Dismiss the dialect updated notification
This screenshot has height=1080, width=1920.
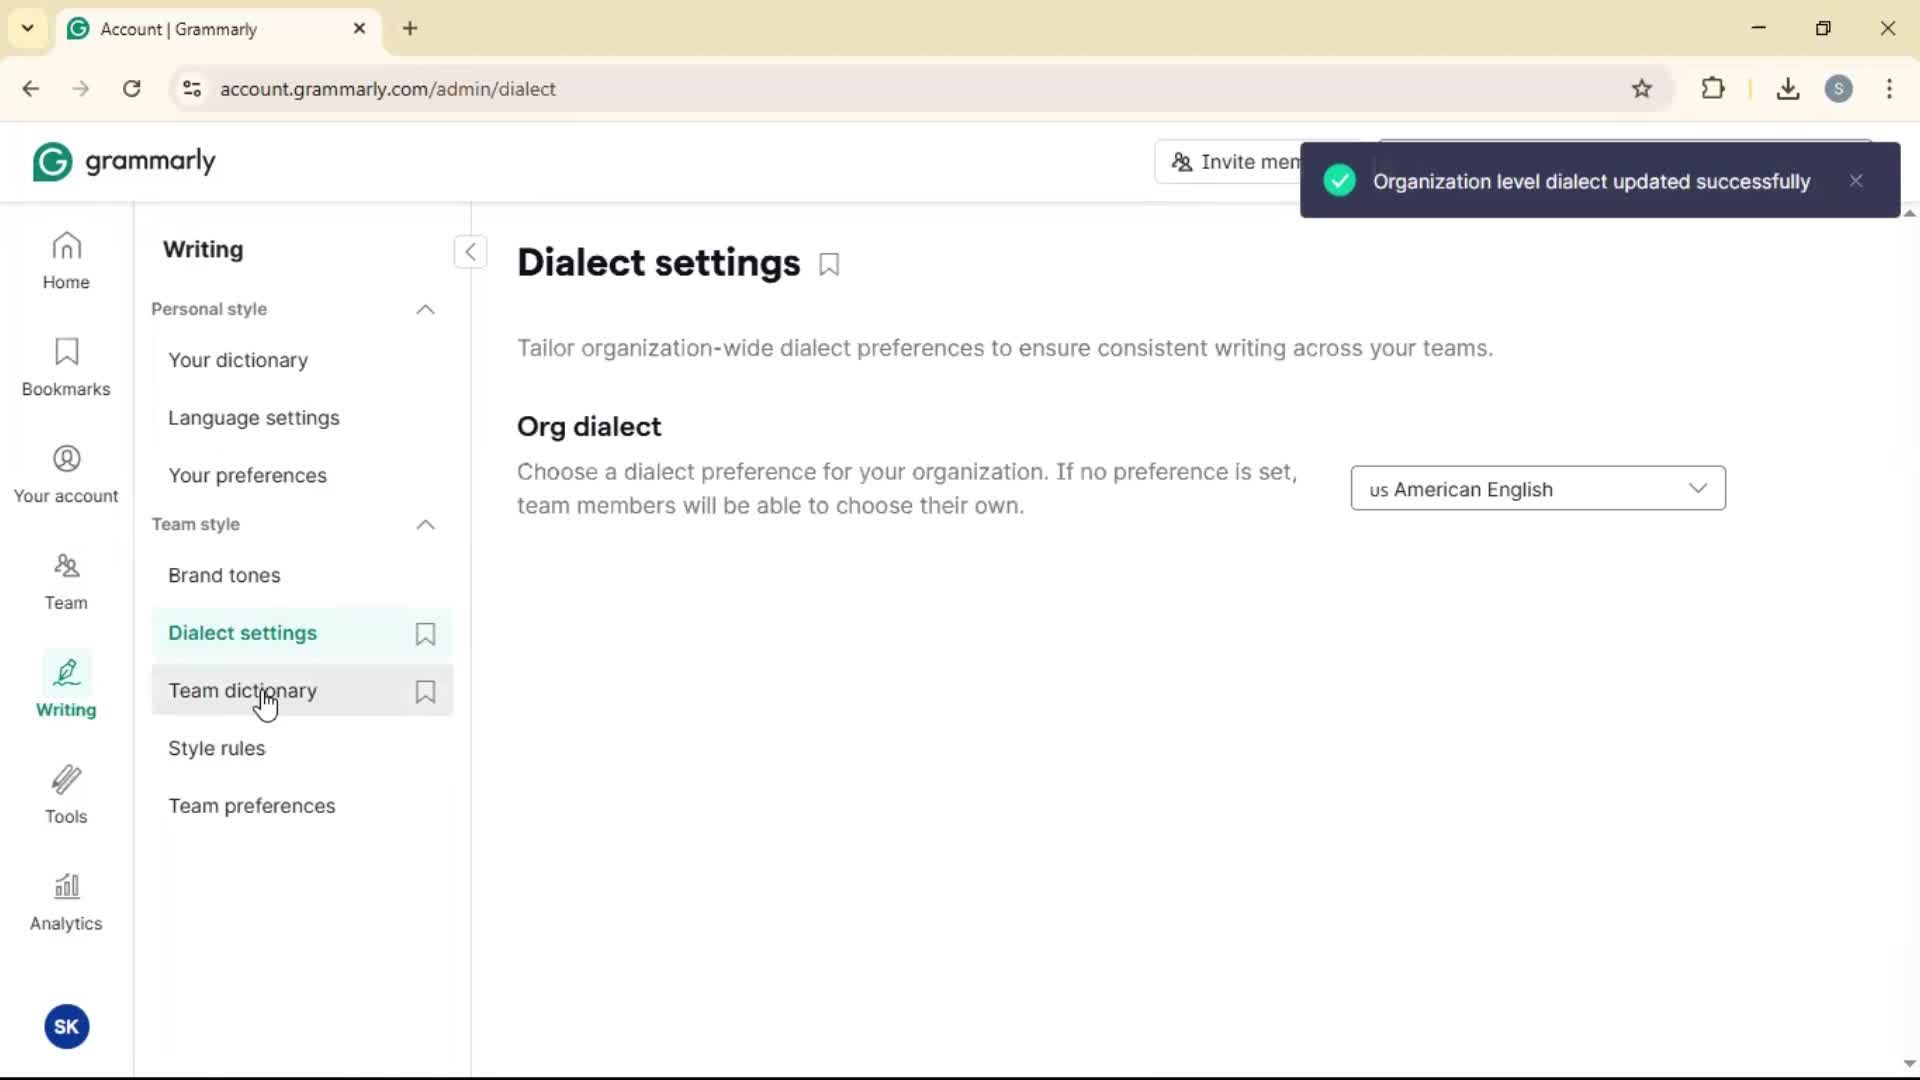(x=1856, y=181)
